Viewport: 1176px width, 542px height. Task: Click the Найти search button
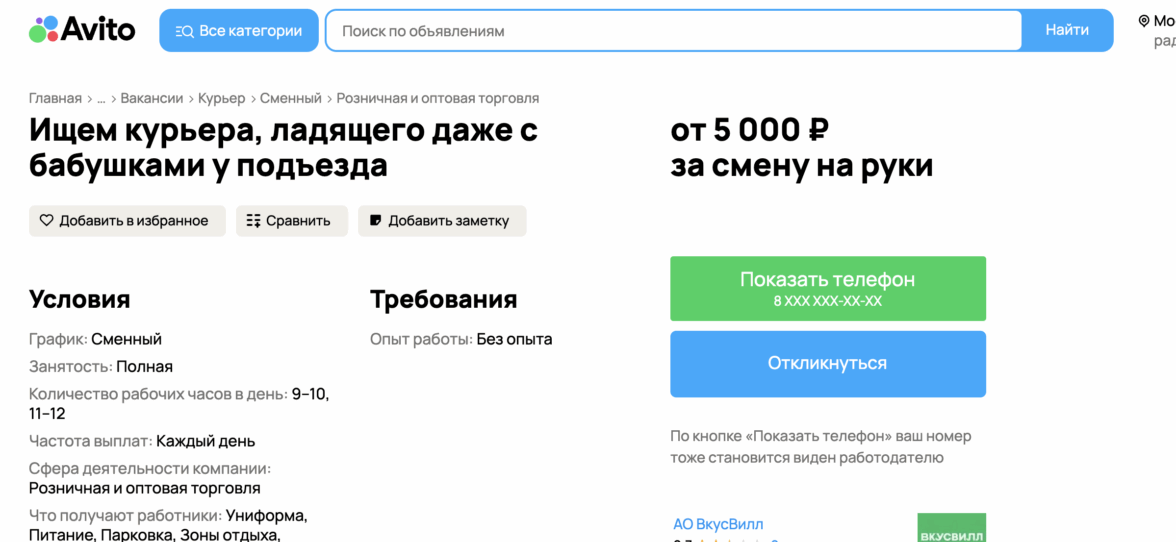click(1067, 31)
